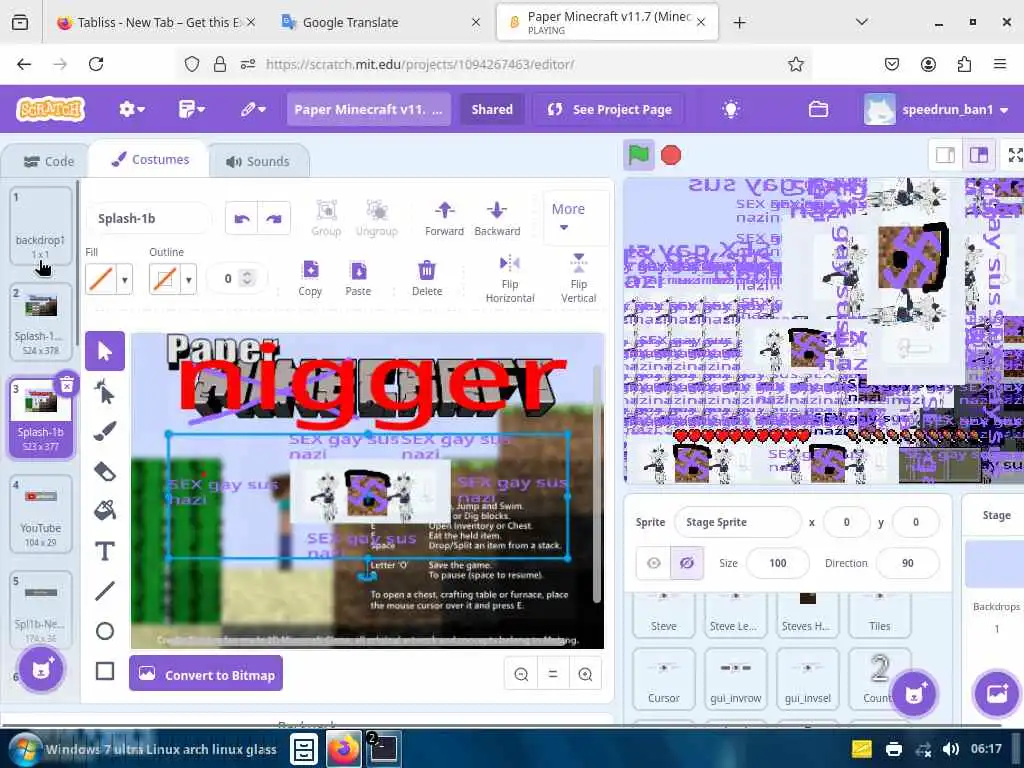Switch to small stage layout
Viewport: 1024px width, 768px height.
coord(945,155)
